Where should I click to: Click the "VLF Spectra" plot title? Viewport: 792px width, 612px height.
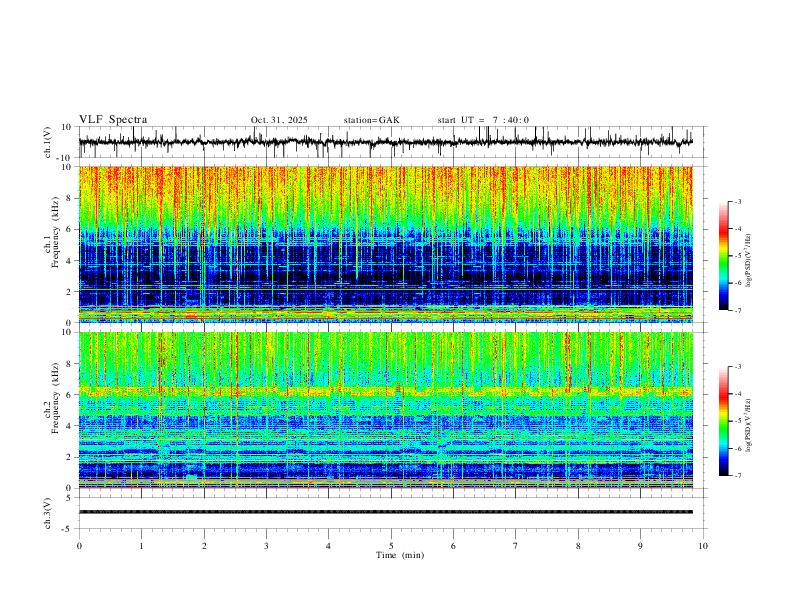point(113,120)
